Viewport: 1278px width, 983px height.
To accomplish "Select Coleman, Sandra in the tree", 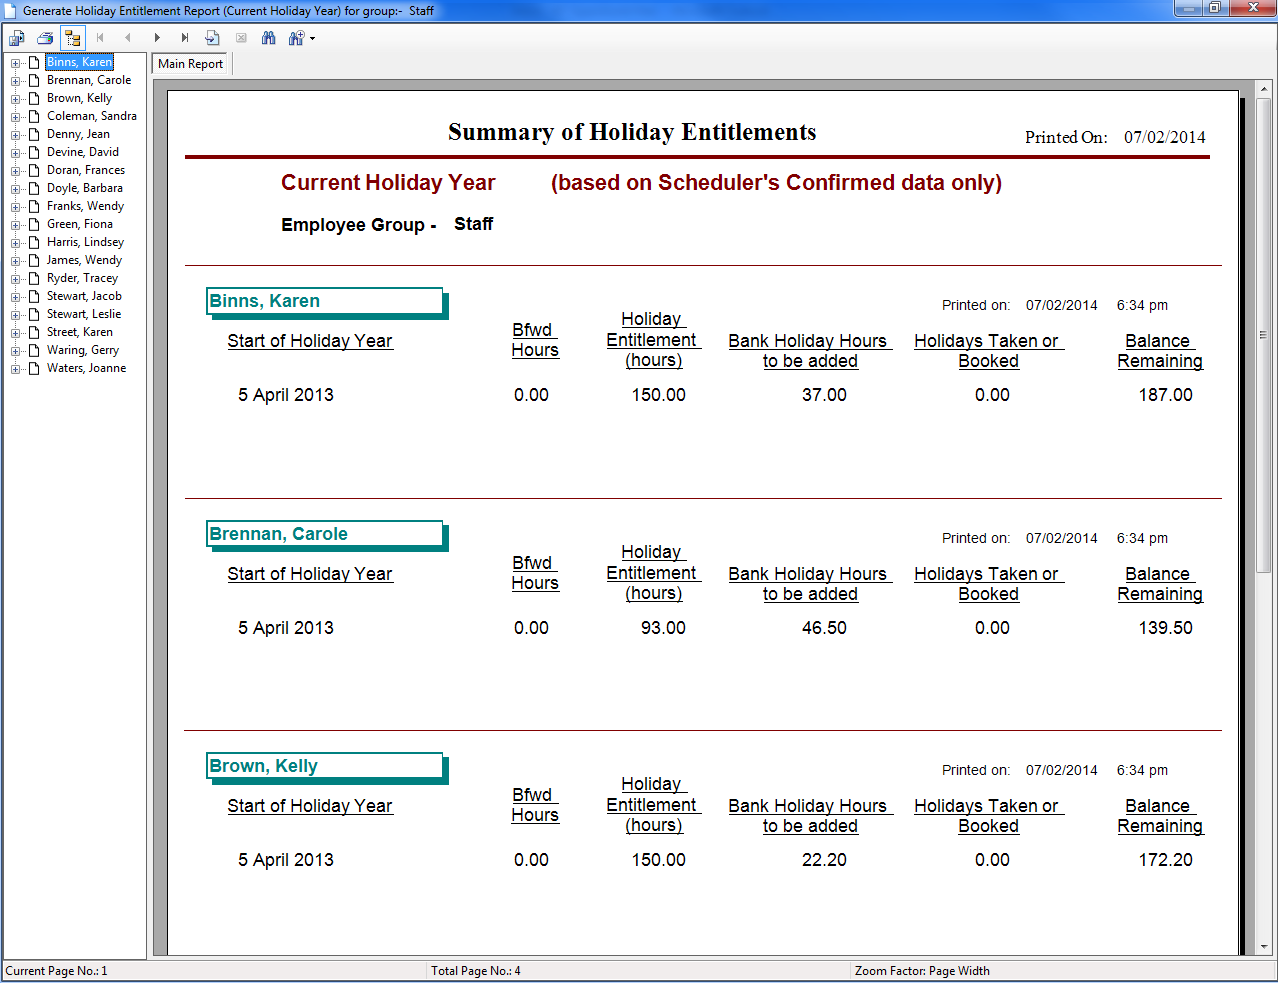I will click(x=92, y=116).
